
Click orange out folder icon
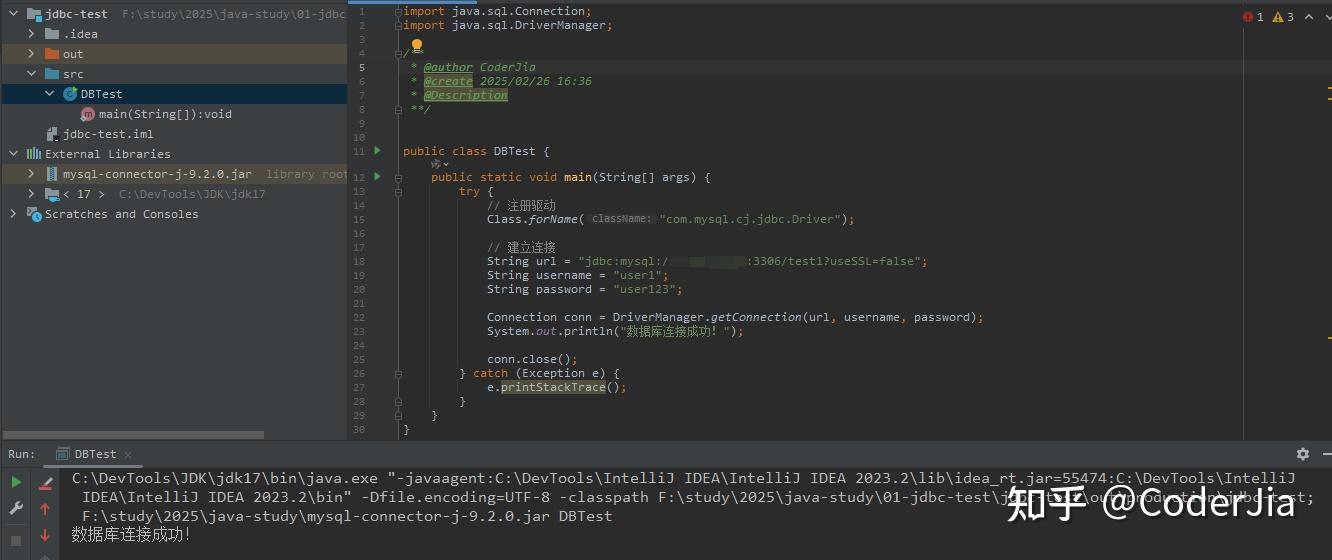click(52, 54)
